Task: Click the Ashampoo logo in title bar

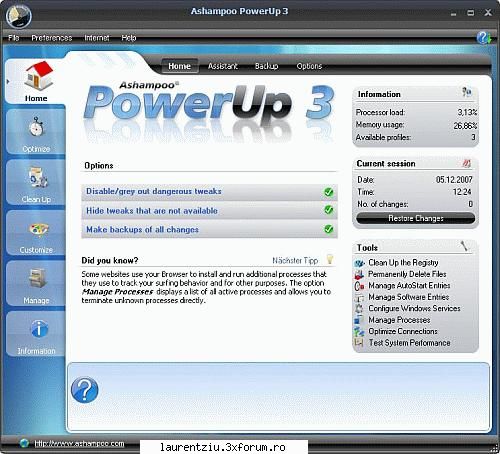Action: pyautogui.click(x=19, y=16)
